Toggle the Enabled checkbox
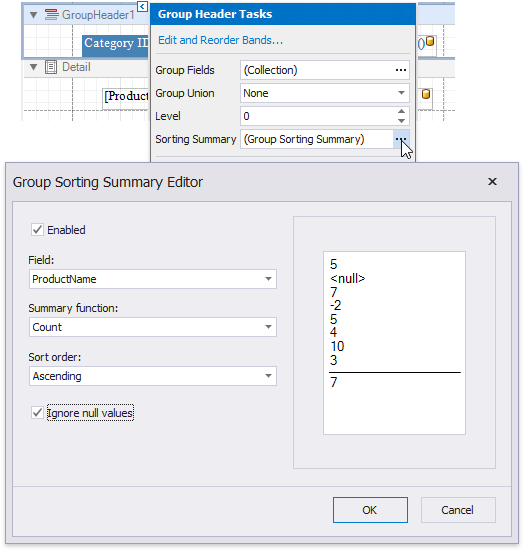524x551 pixels. pos(37,230)
